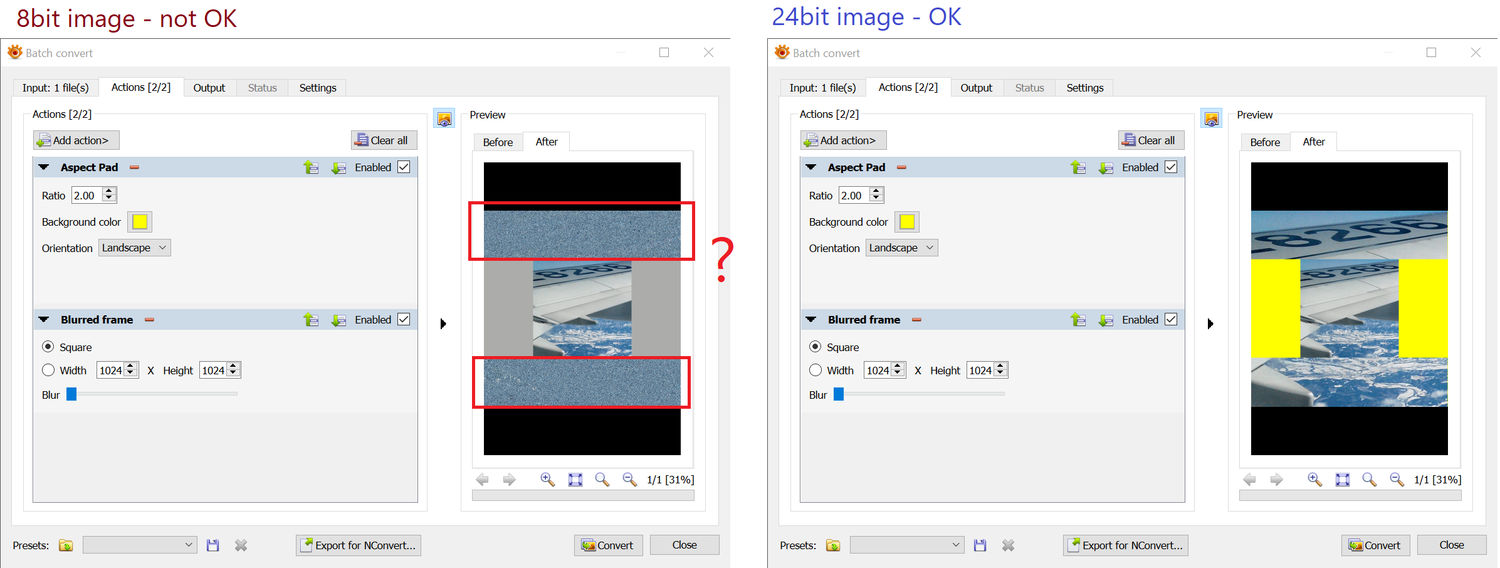The image size is (1500, 568).
Task: Click fit-to-window icon in 8bit window preview
Action: point(575,480)
